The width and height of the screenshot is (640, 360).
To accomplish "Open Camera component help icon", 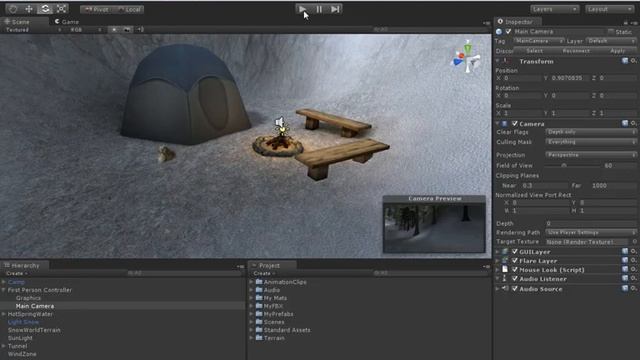I will pos(625,123).
